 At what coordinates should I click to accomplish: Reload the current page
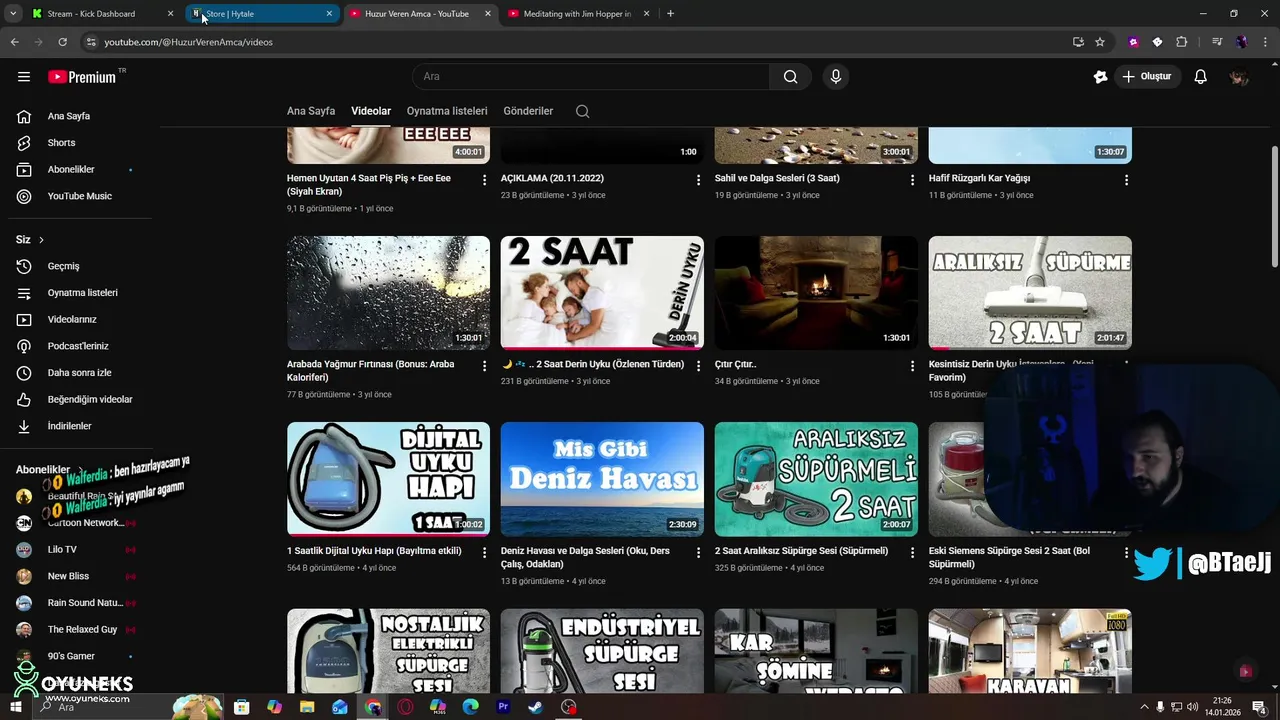[x=62, y=42]
